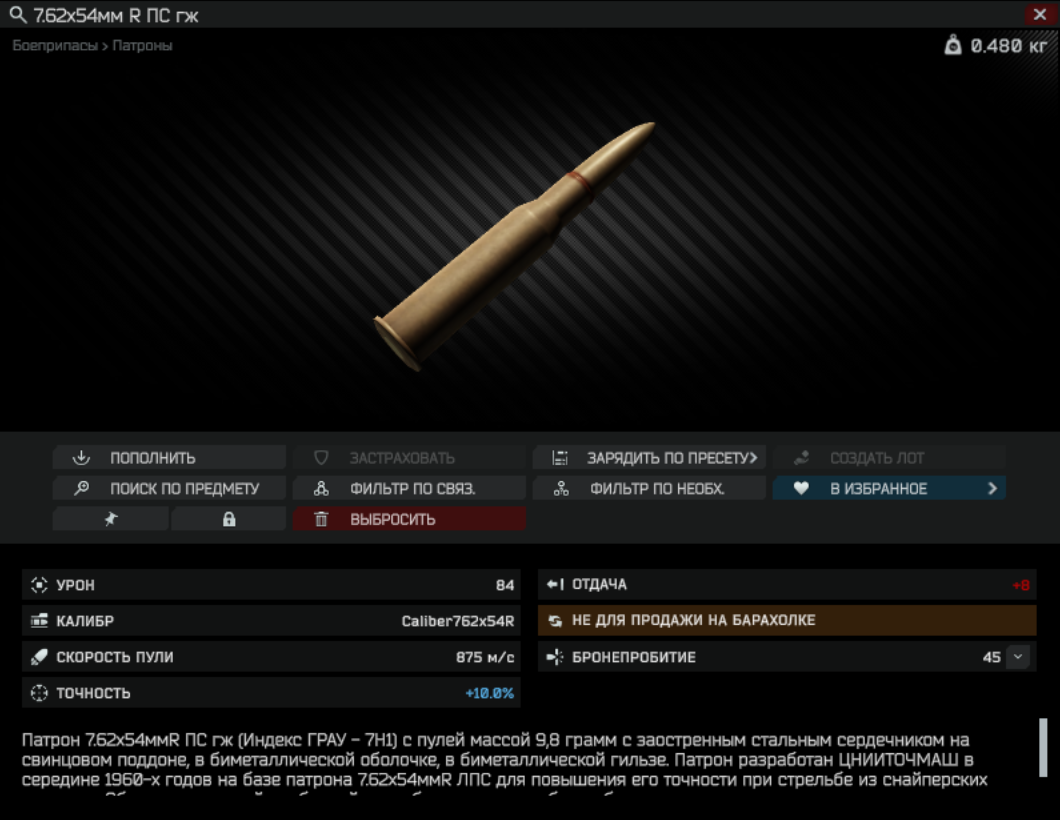Click the download icon on Пополнить
Image resolution: width=1060 pixels, height=820 pixels.
pos(81,458)
